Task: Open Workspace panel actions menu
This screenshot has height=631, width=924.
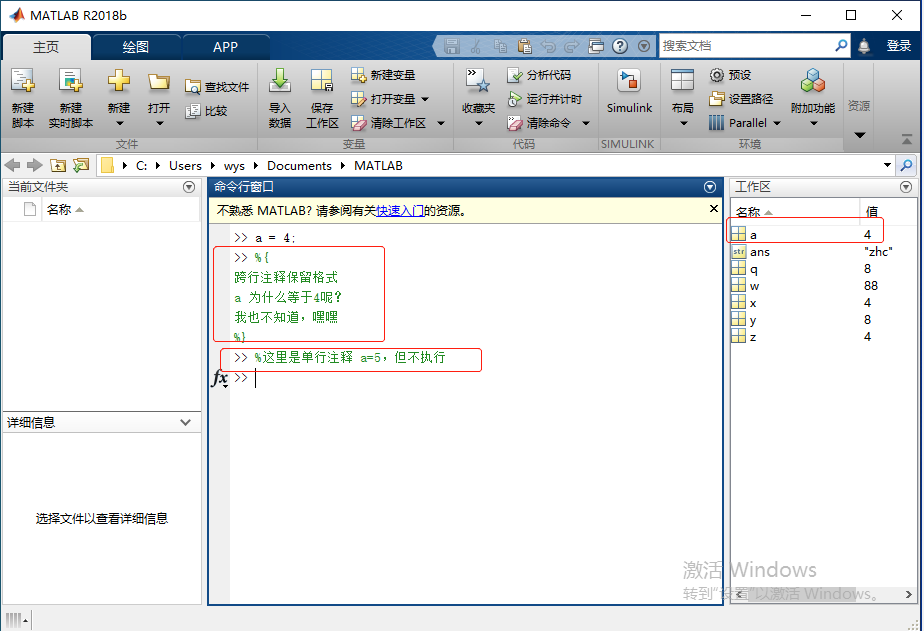Action: [x=906, y=187]
